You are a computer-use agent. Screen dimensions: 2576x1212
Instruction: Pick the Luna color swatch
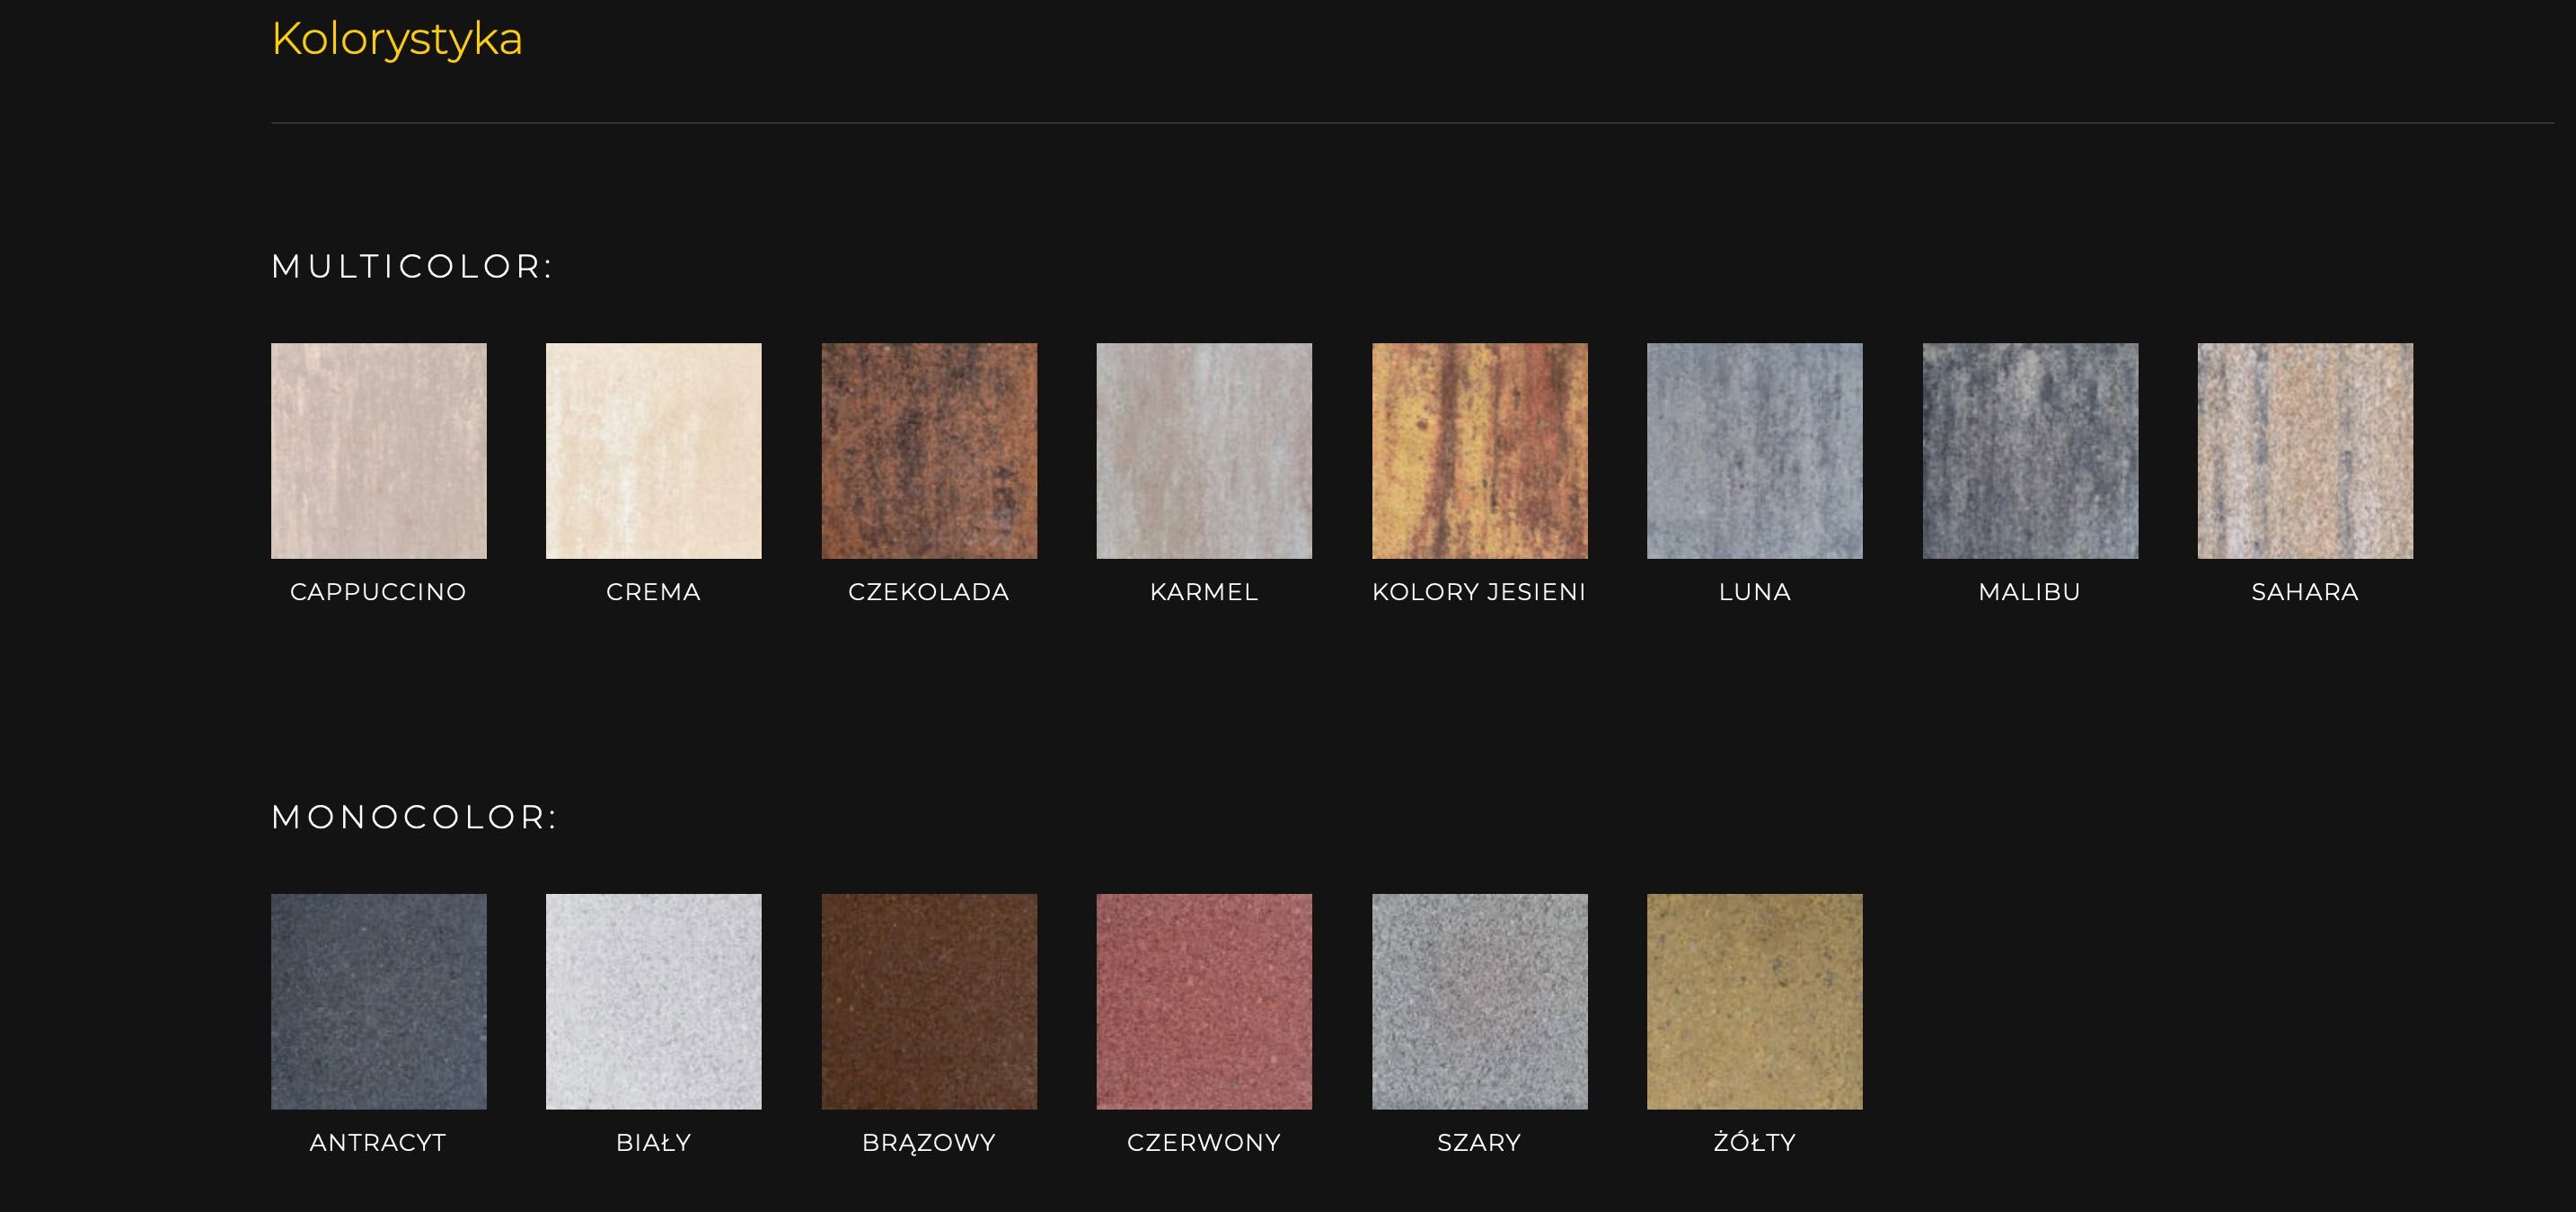tap(1755, 451)
